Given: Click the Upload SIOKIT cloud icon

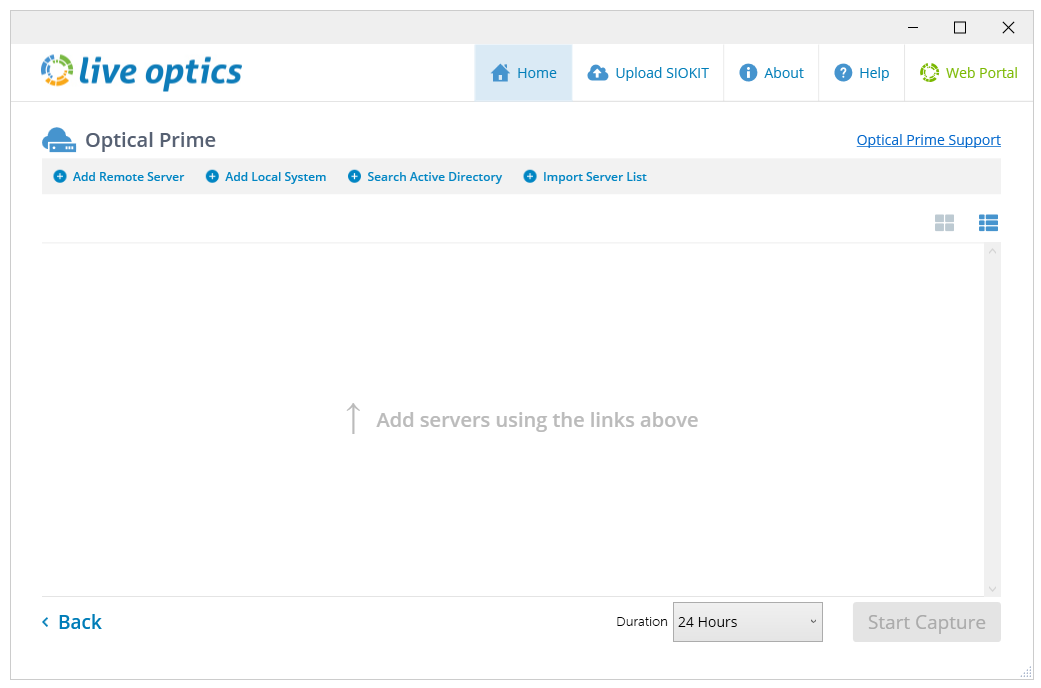Looking at the screenshot, I should (598, 72).
